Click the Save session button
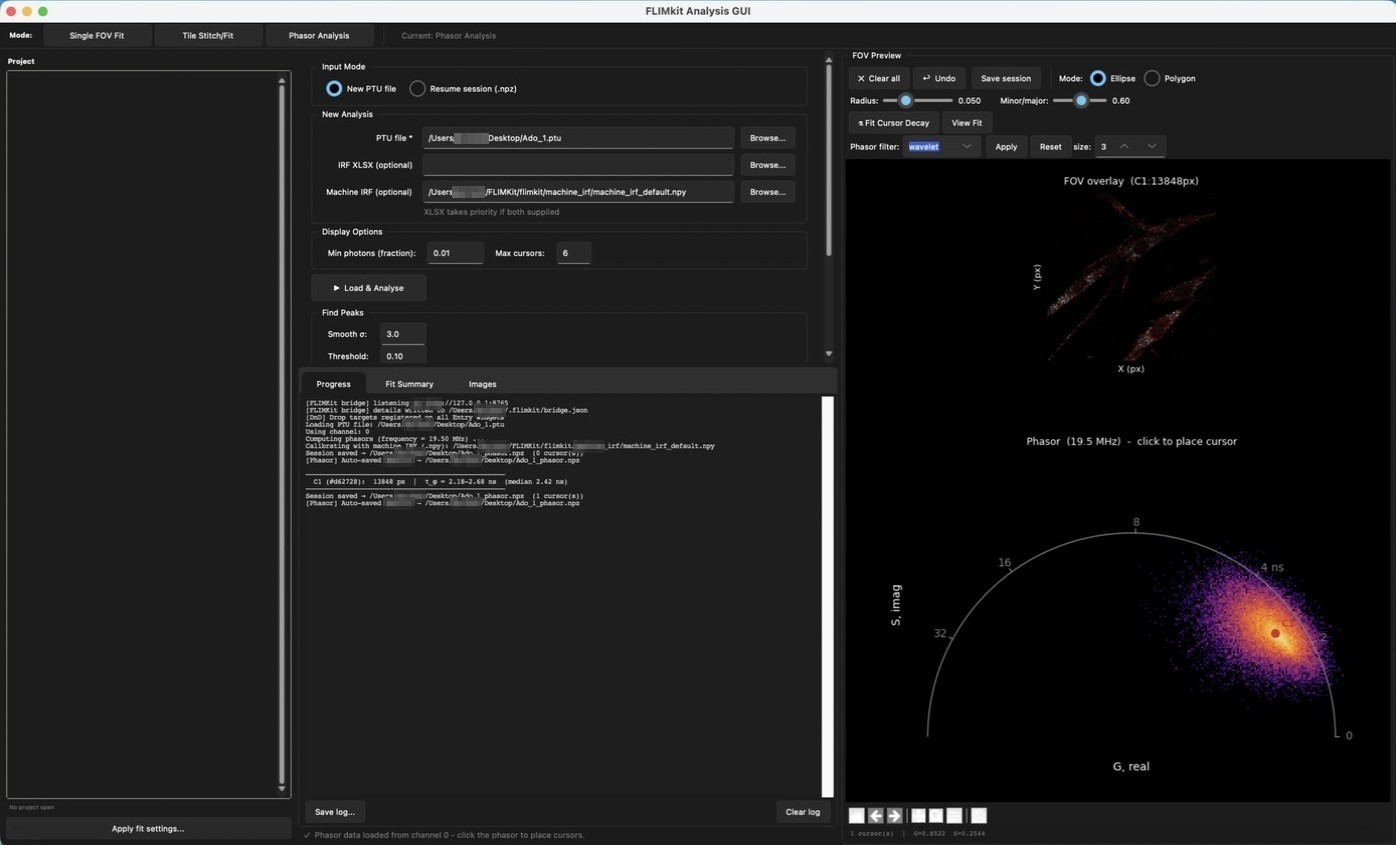The height and width of the screenshot is (845, 1396). (1006, 78)
